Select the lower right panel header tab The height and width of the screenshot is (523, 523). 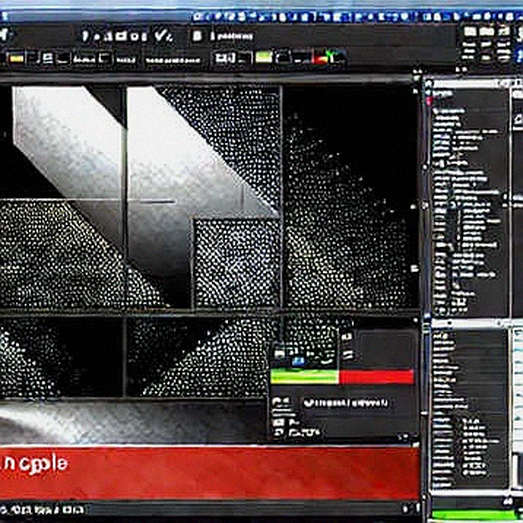(x=467, y=323)
